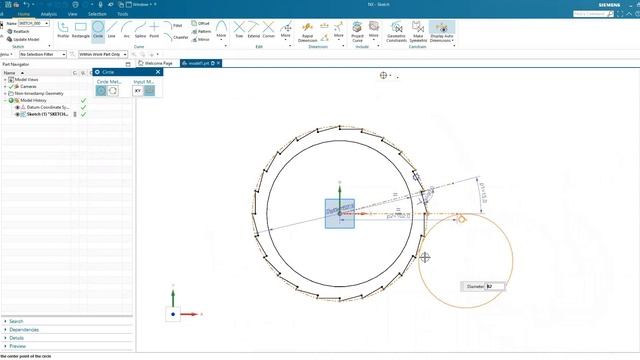Image resolution: width=640 pixels, height=360 pixels.
Task: Select the Cameras tree item
Action: pyautogui.click(x=28, y=87)
